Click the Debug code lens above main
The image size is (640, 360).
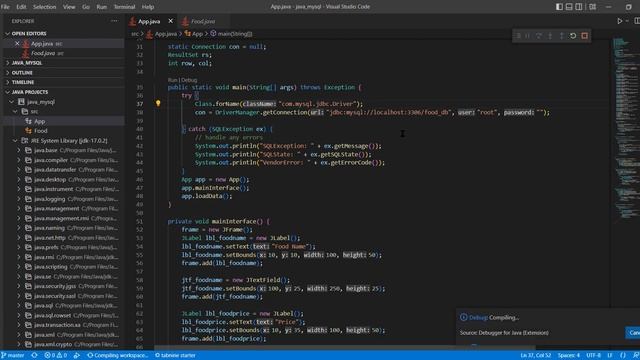pos(189,80)
